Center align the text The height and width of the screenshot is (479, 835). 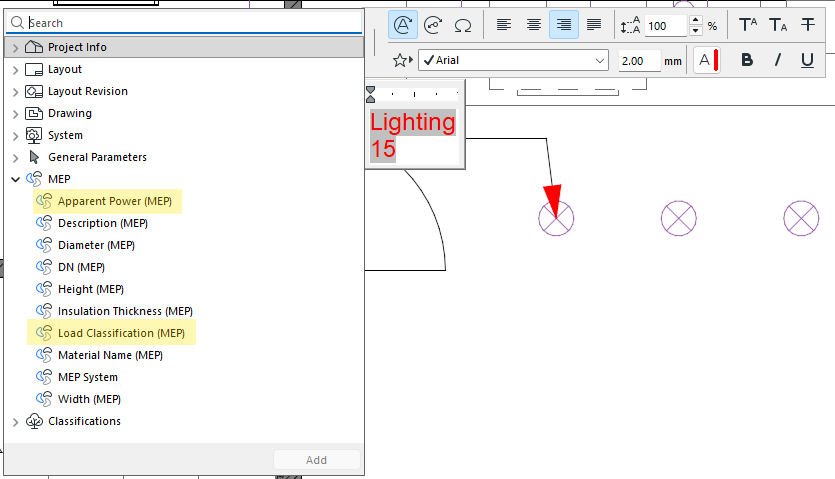pyautogui.click(x=534, y=25)
